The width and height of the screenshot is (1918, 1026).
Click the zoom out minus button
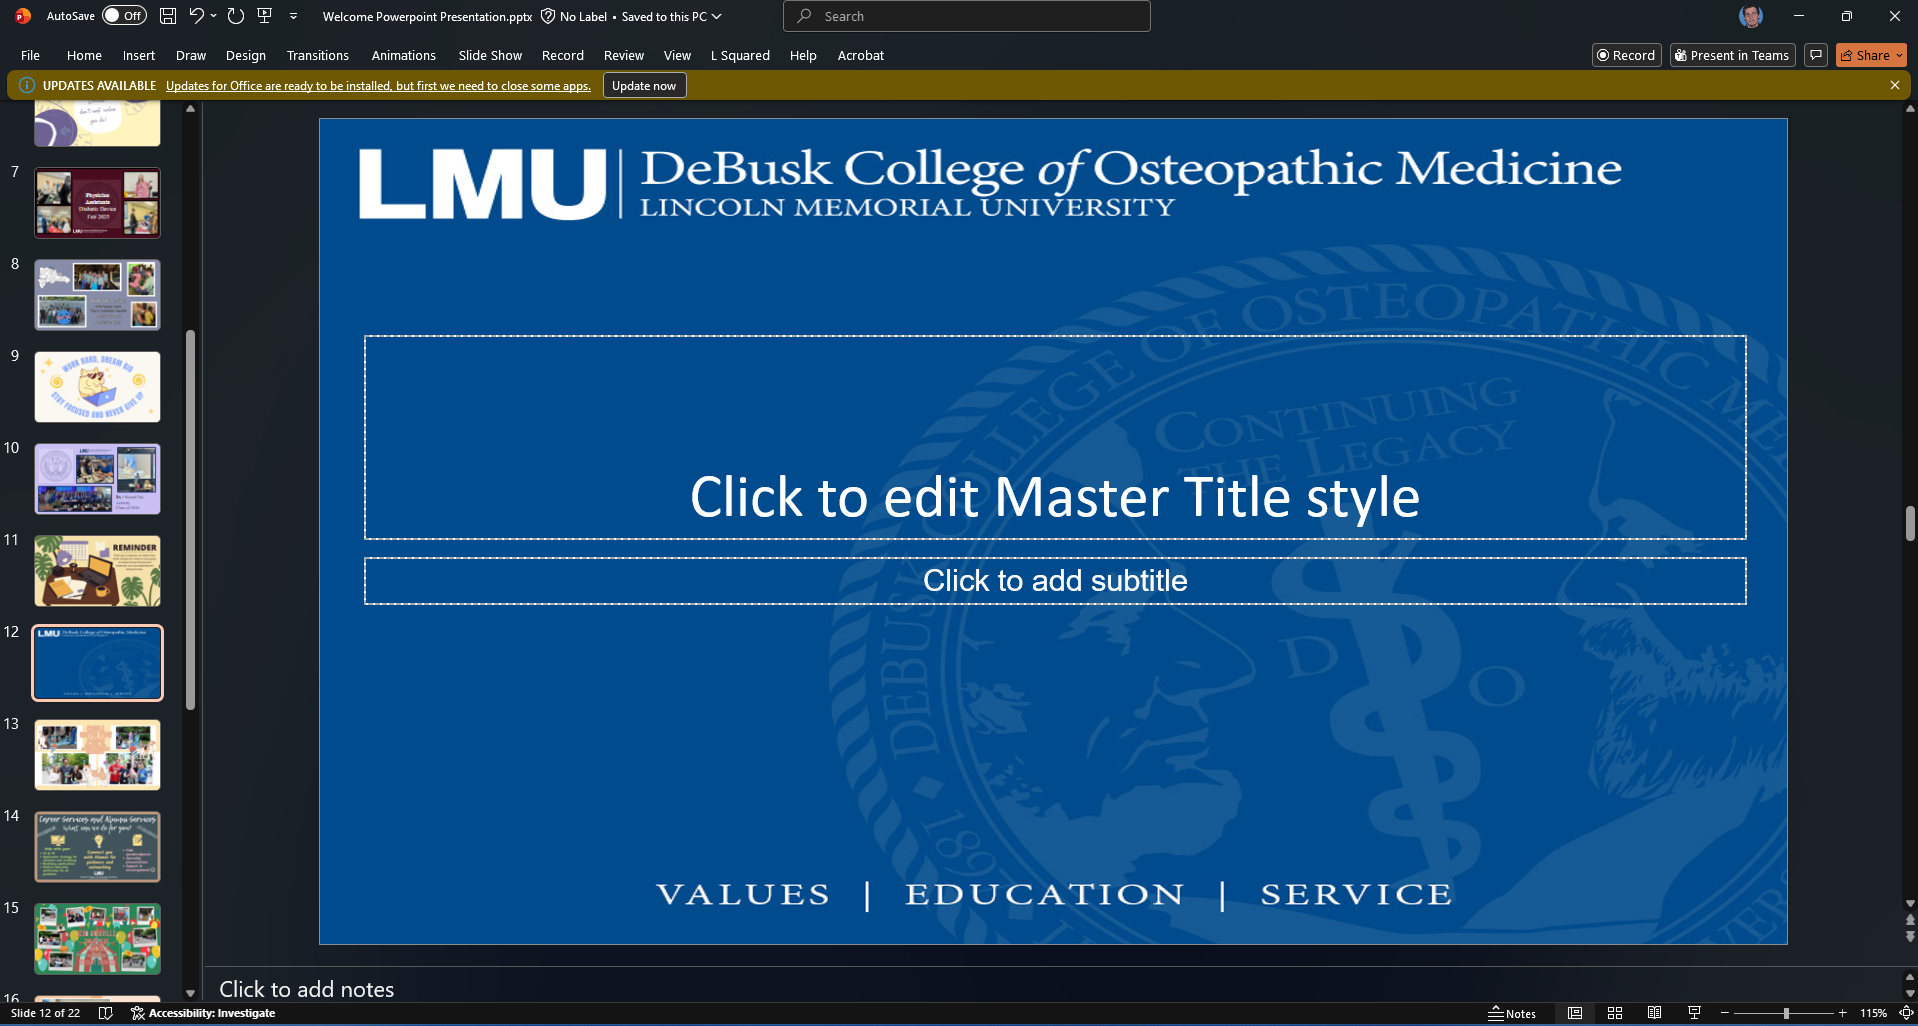coord(1725,1013)
